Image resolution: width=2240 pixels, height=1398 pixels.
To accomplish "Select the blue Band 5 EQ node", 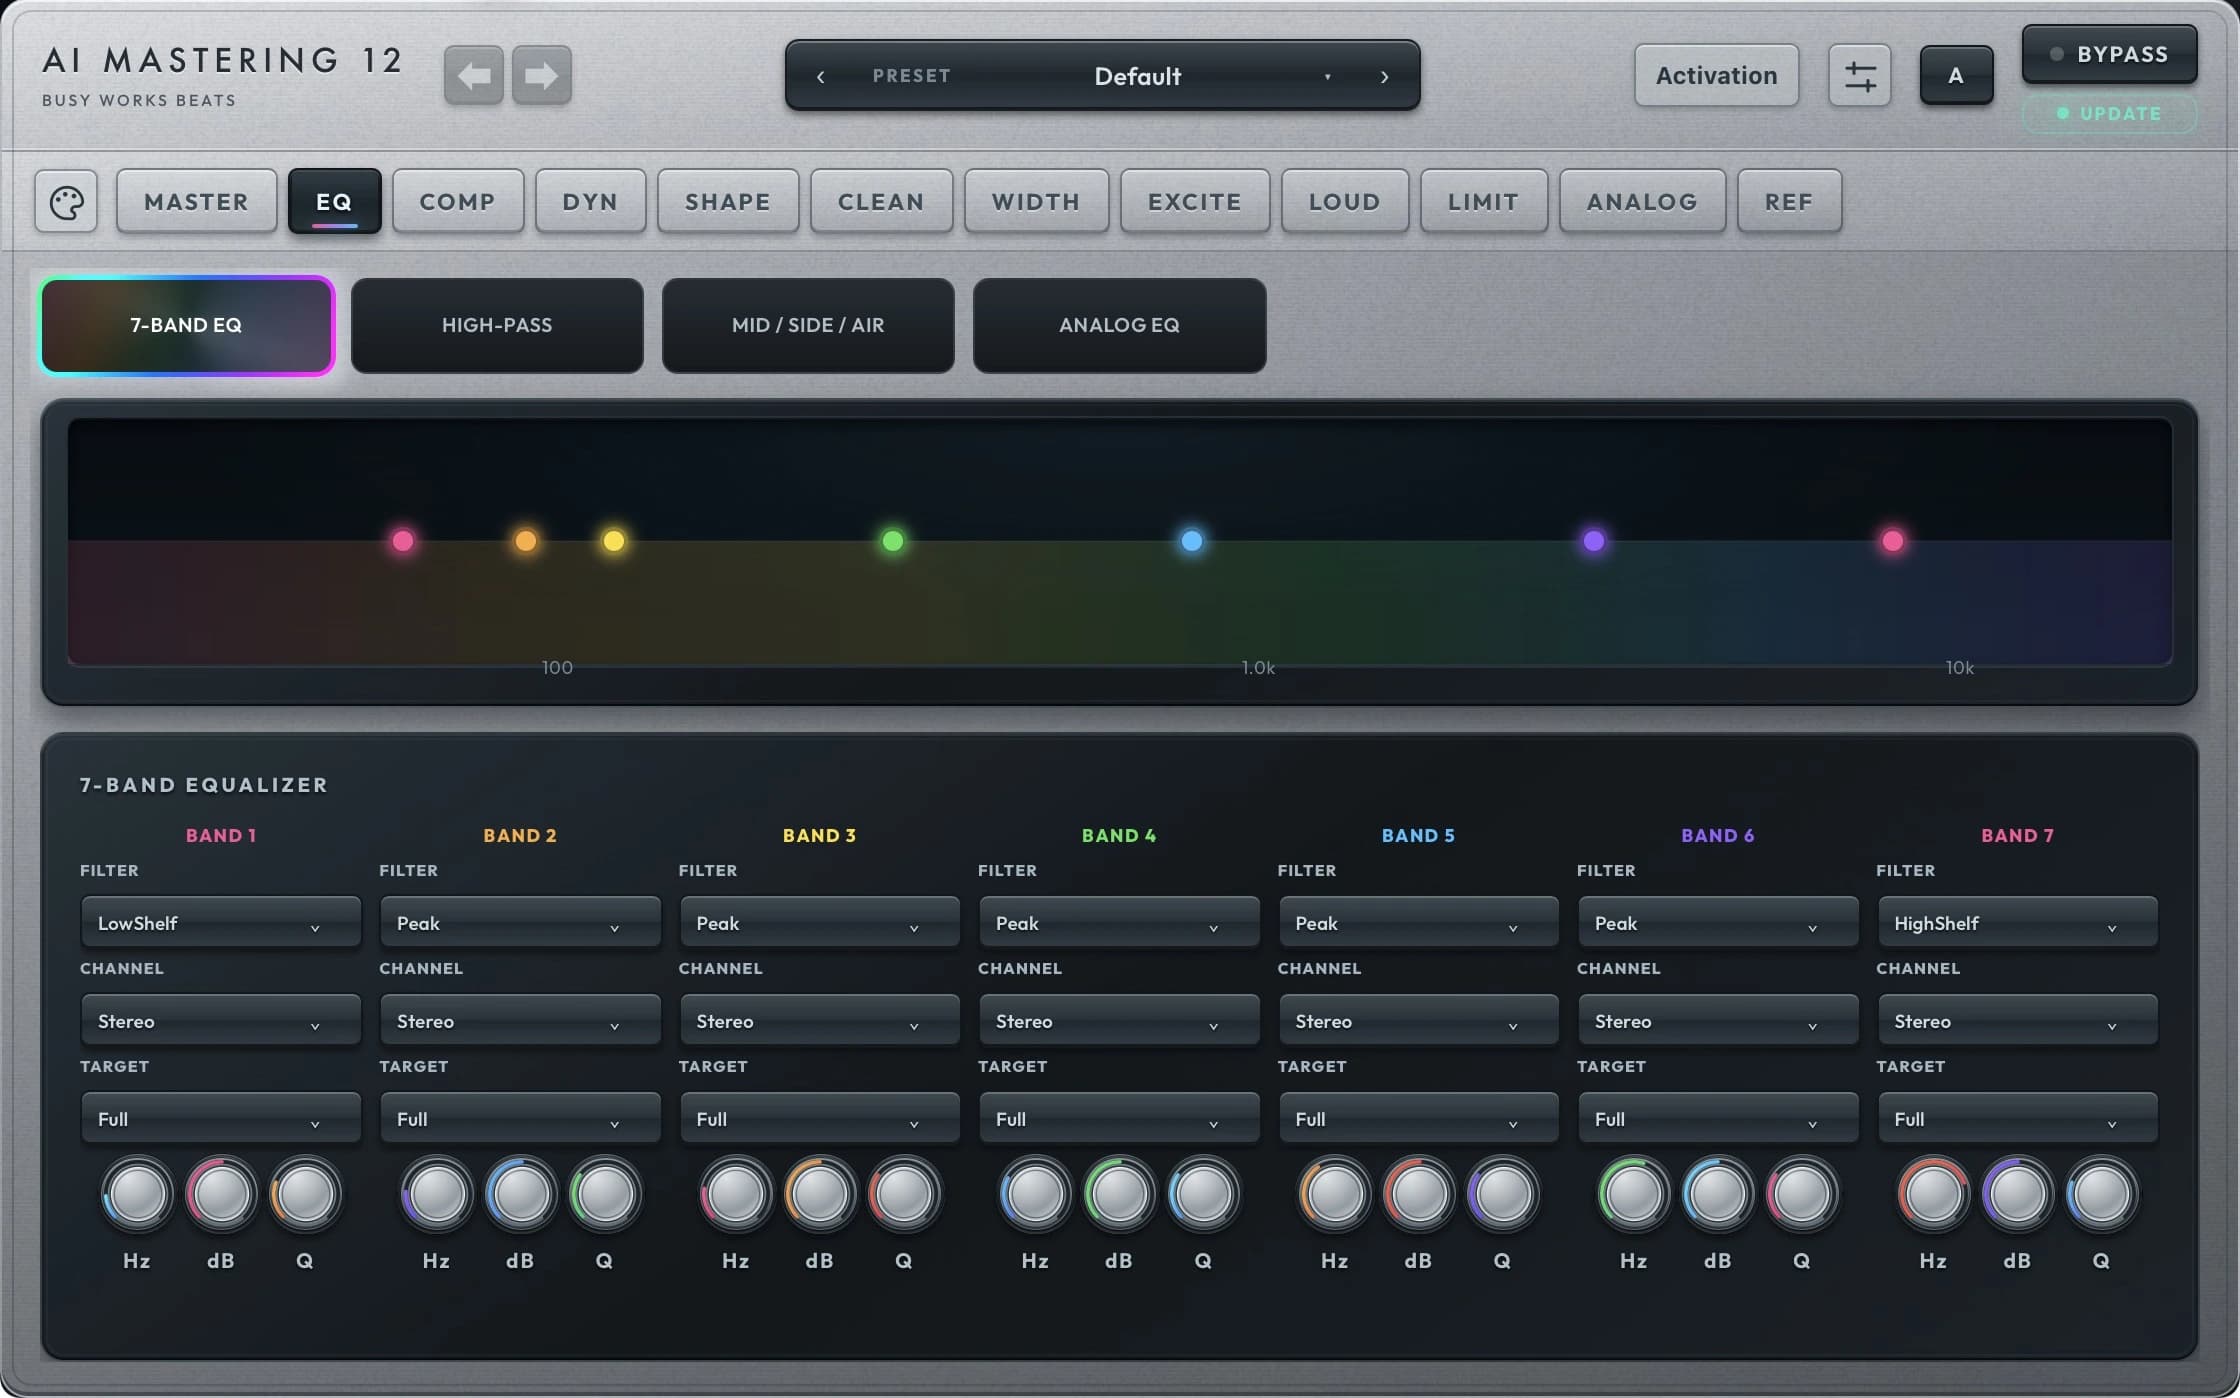I will pos(1192,541).
